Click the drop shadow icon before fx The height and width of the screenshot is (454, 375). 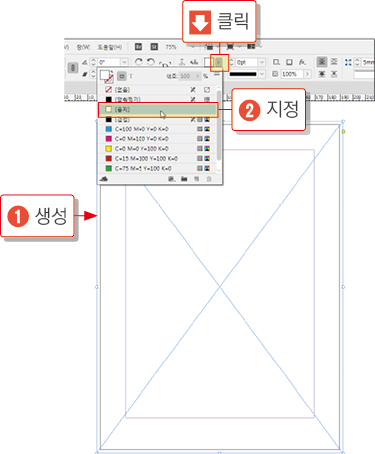(289, 62)
